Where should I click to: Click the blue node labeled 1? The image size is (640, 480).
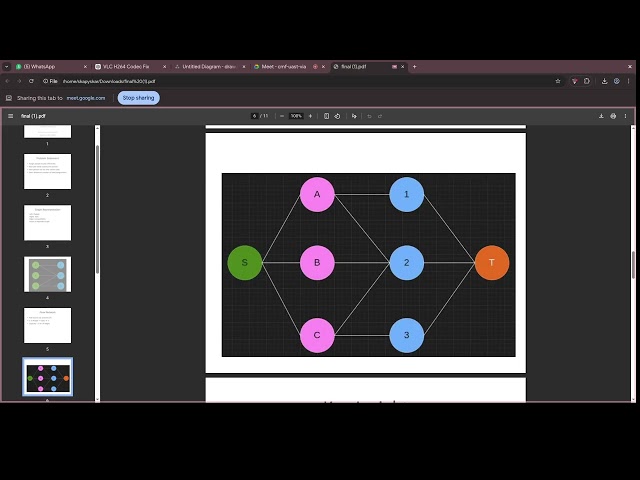click(x=407, y=194)
